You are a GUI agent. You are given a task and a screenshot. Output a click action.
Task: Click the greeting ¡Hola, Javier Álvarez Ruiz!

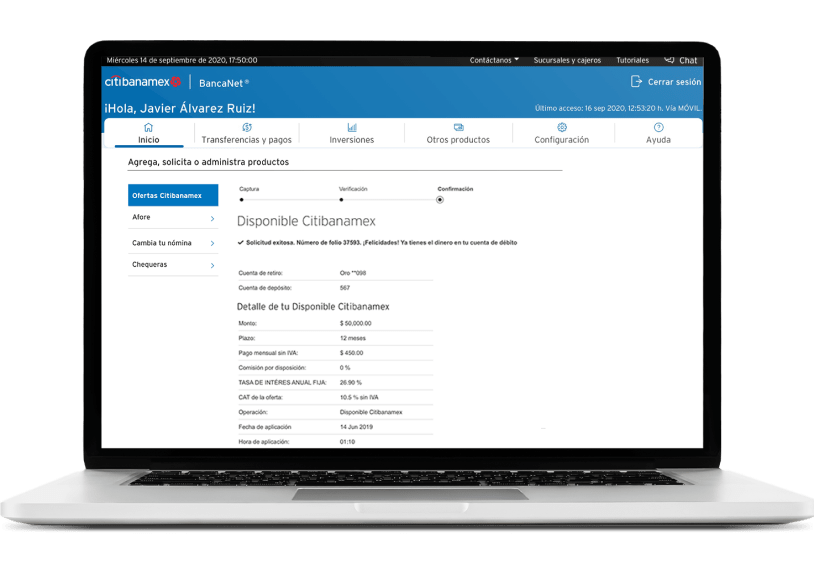[x=180, y=108]
